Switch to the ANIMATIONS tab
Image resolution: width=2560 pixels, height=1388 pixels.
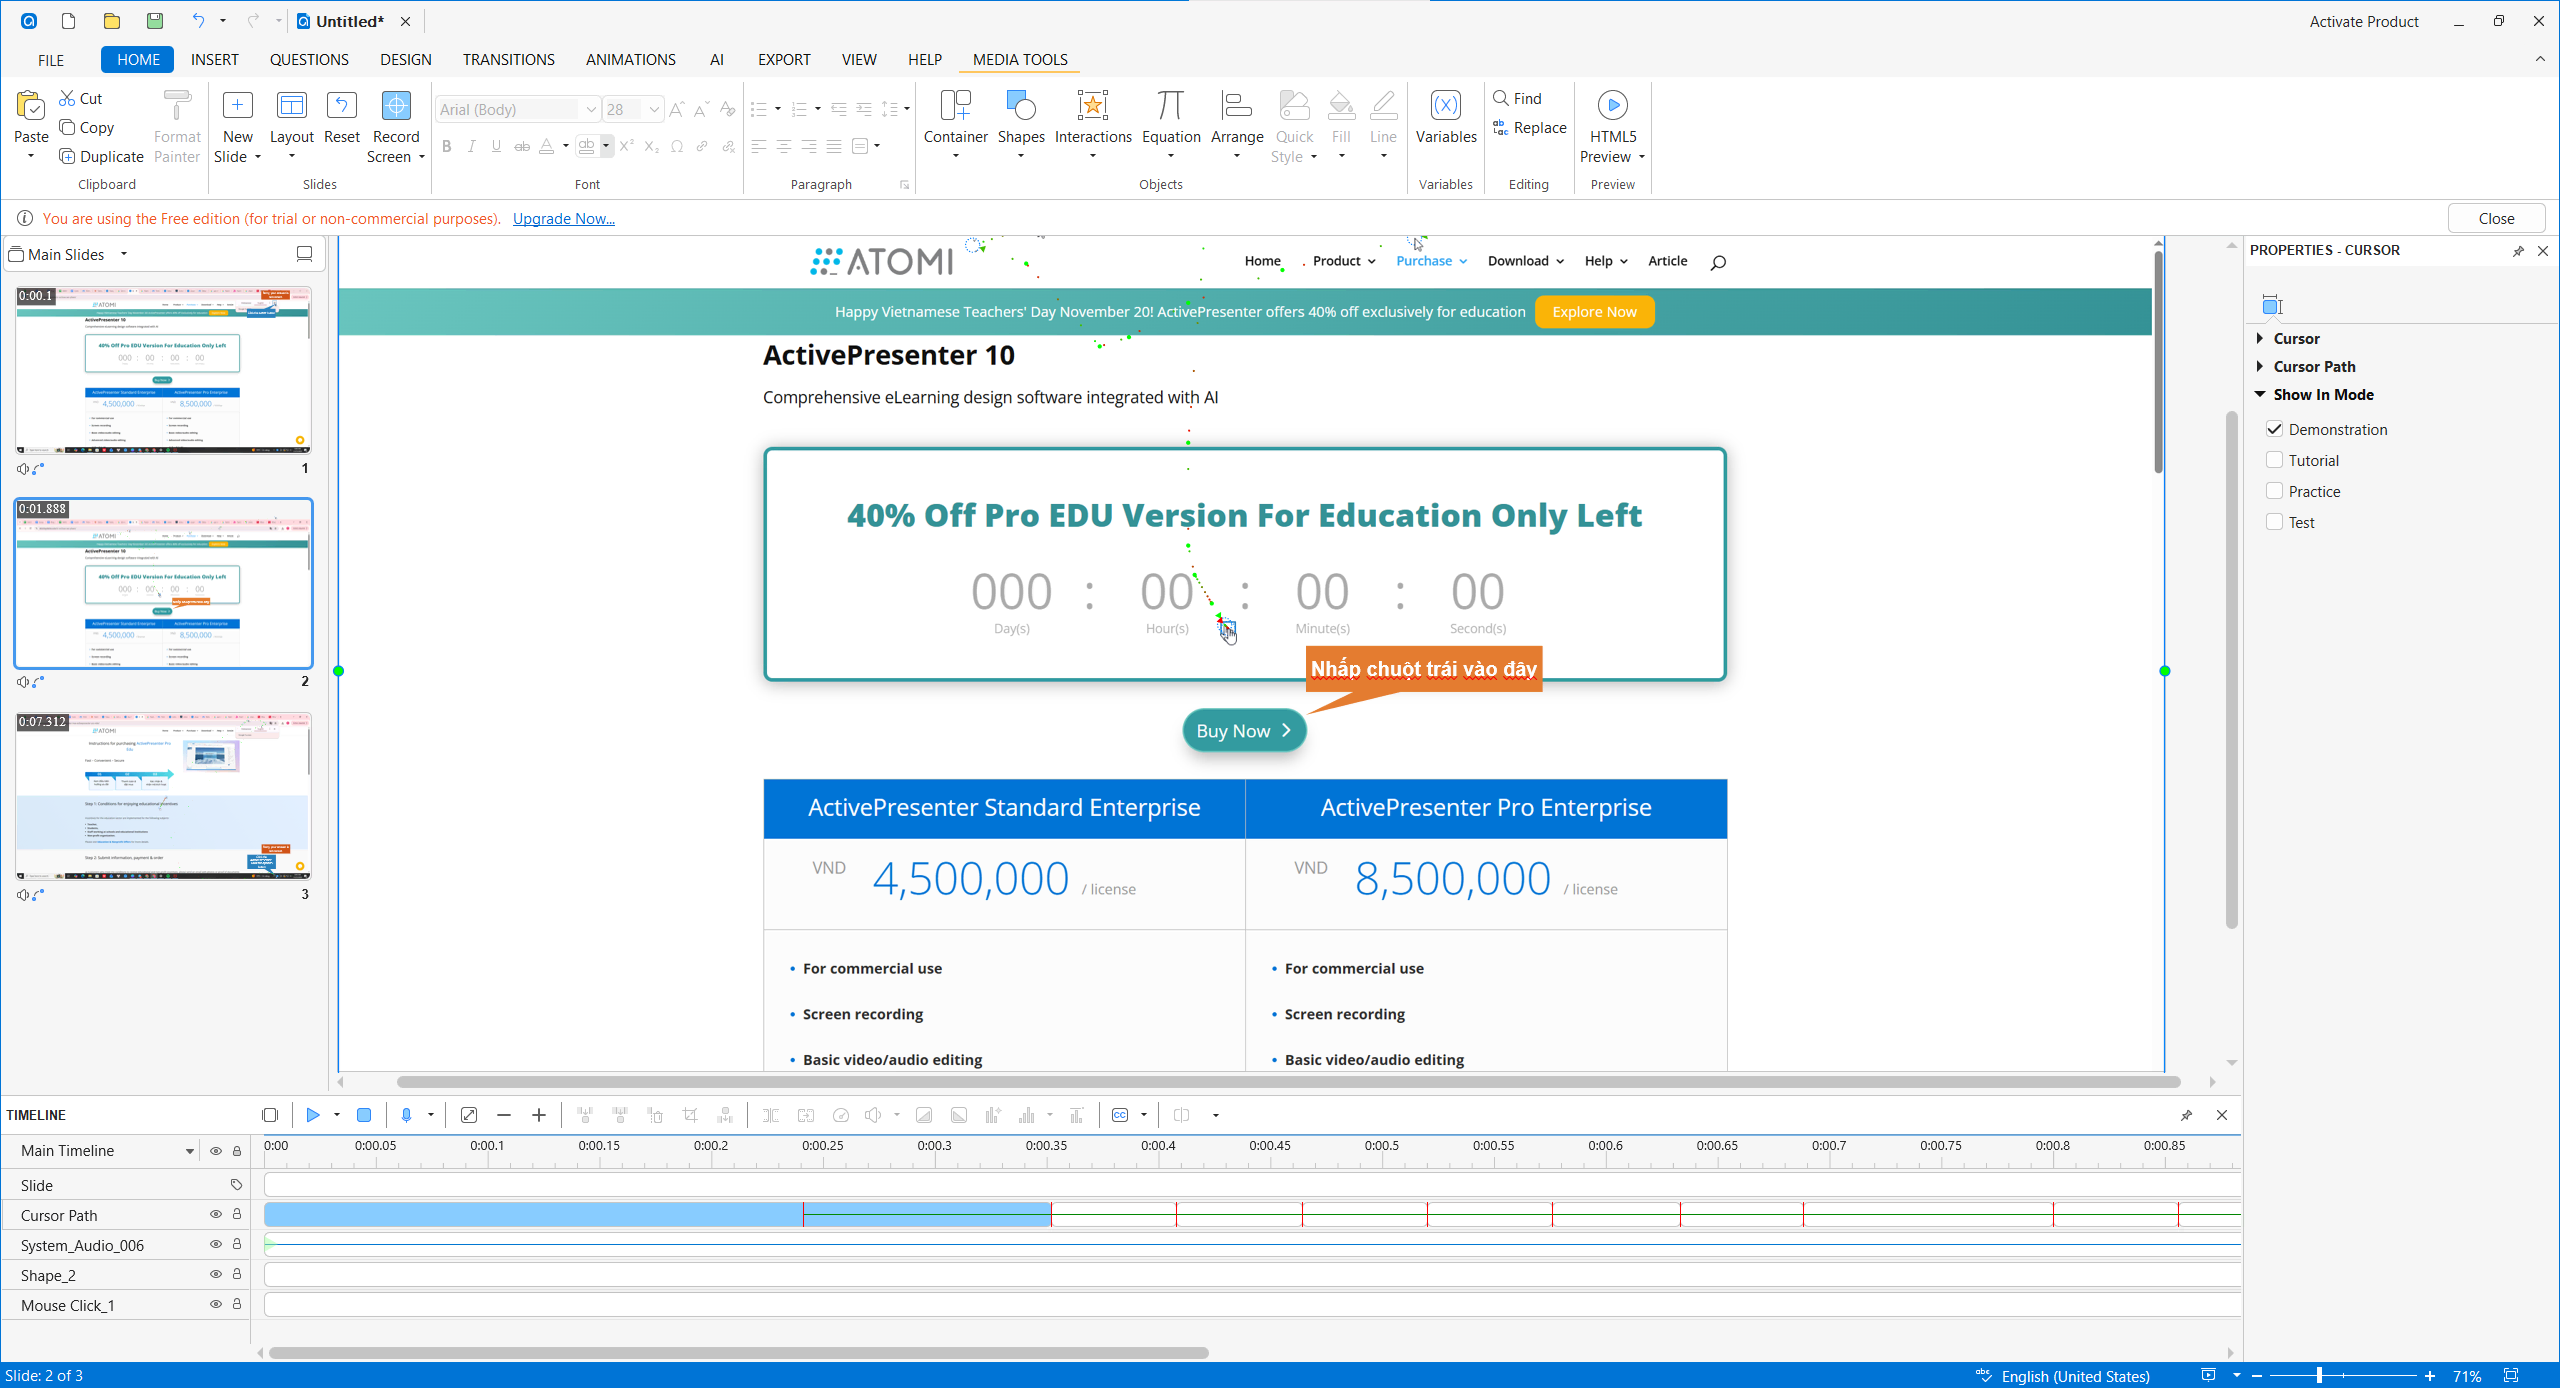[630, 59]
